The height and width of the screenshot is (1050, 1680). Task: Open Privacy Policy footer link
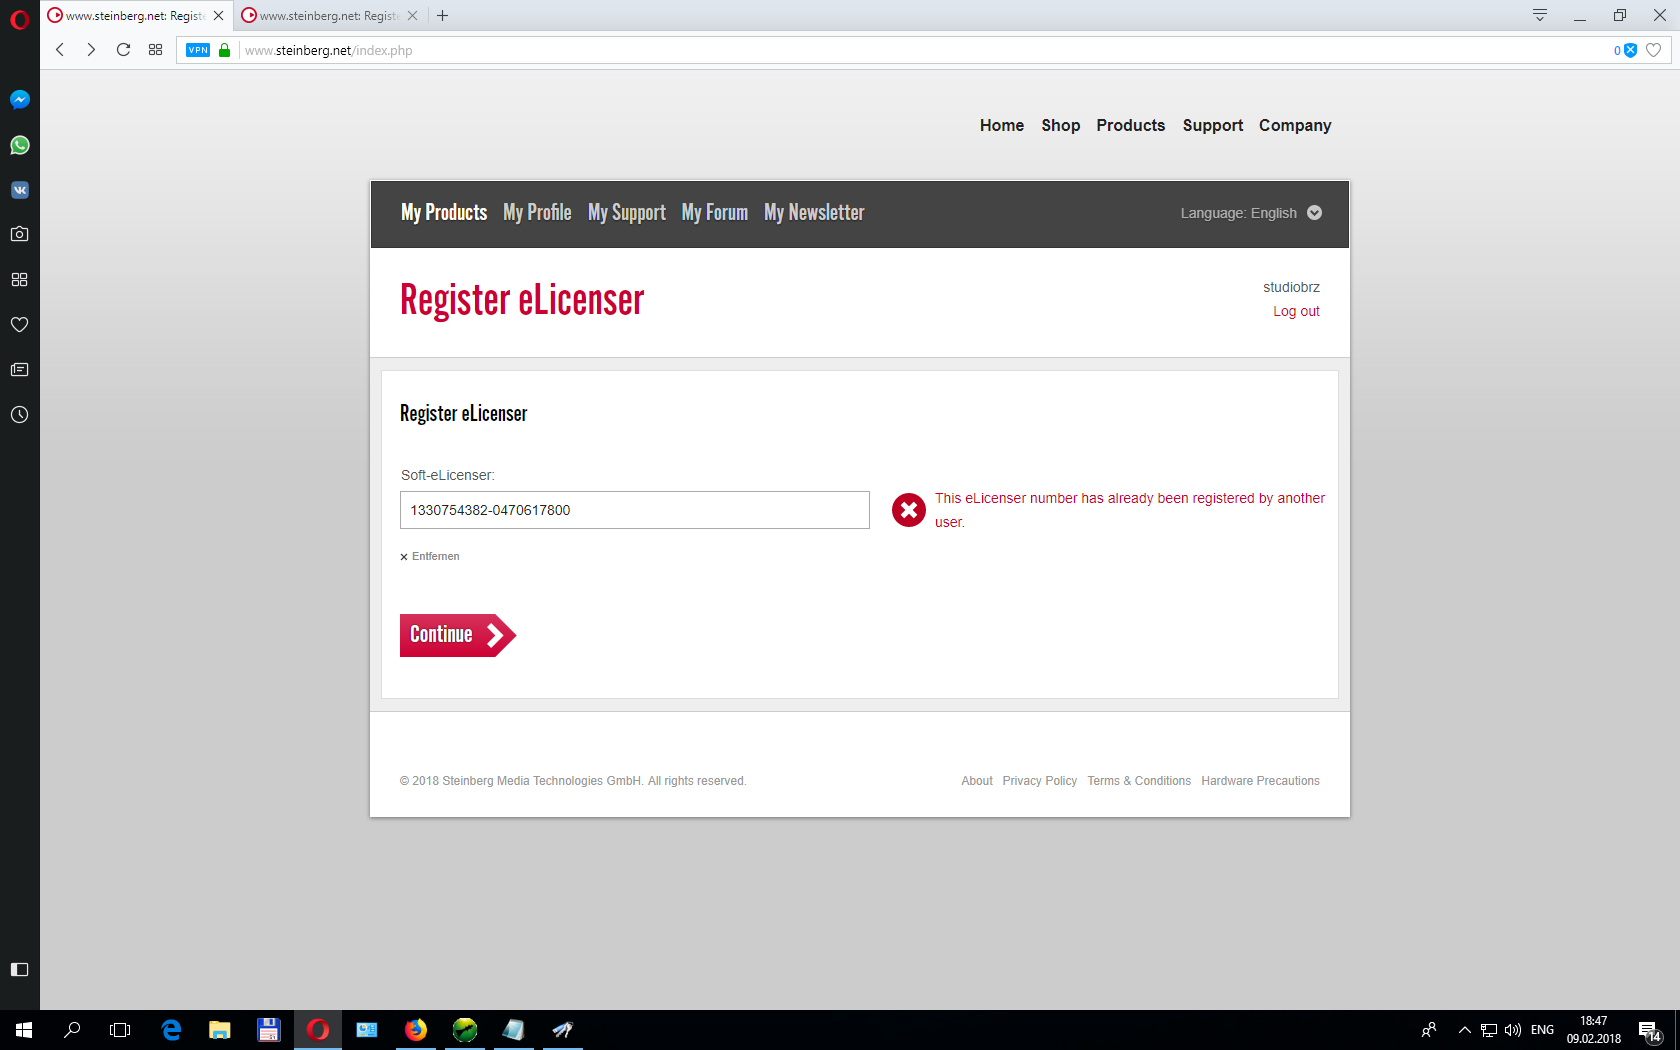click(1040, 781)
